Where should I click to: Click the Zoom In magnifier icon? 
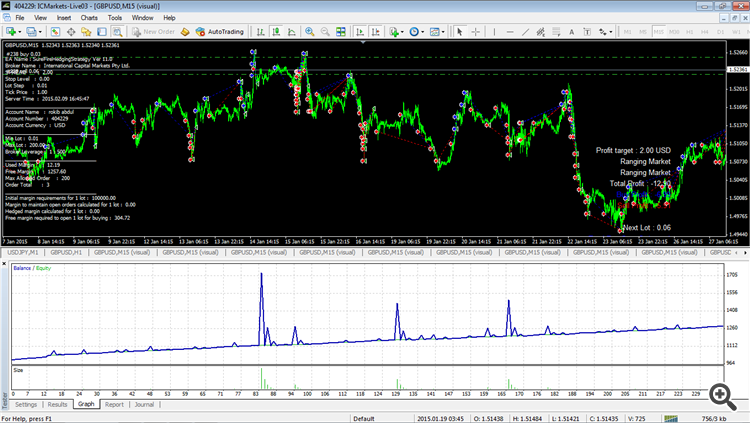point(309,32)
